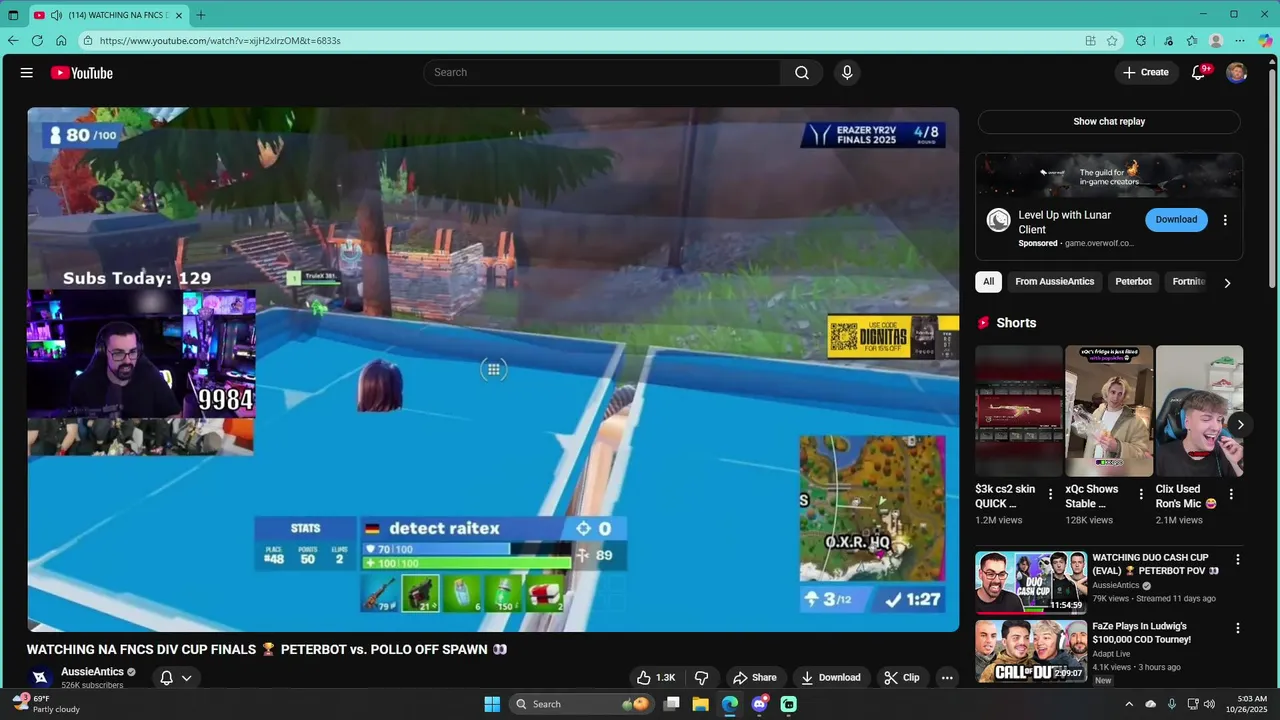Open Windows Start menu
Image resolution: width=1280 pixels, height=720 pixels.
point(492,704)
